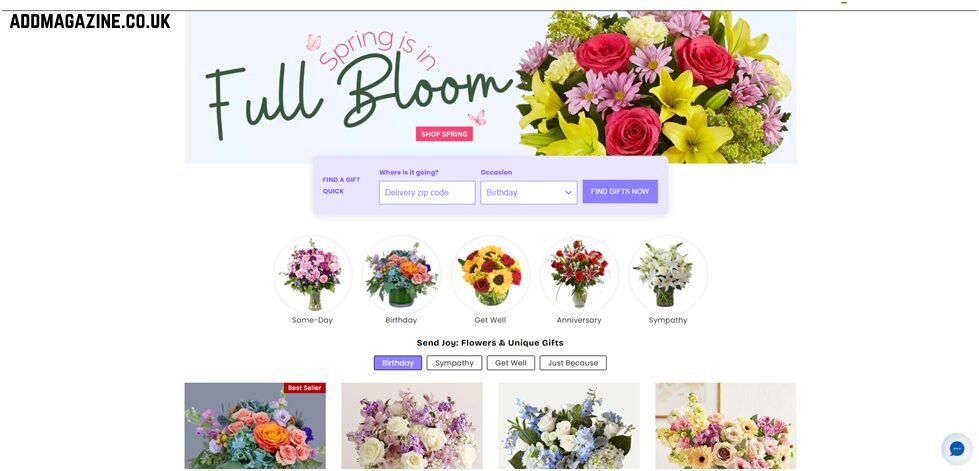Click the Delivery zip code field
The width and height of the screenshot is (979, 471).
click(x=427, y=192)
